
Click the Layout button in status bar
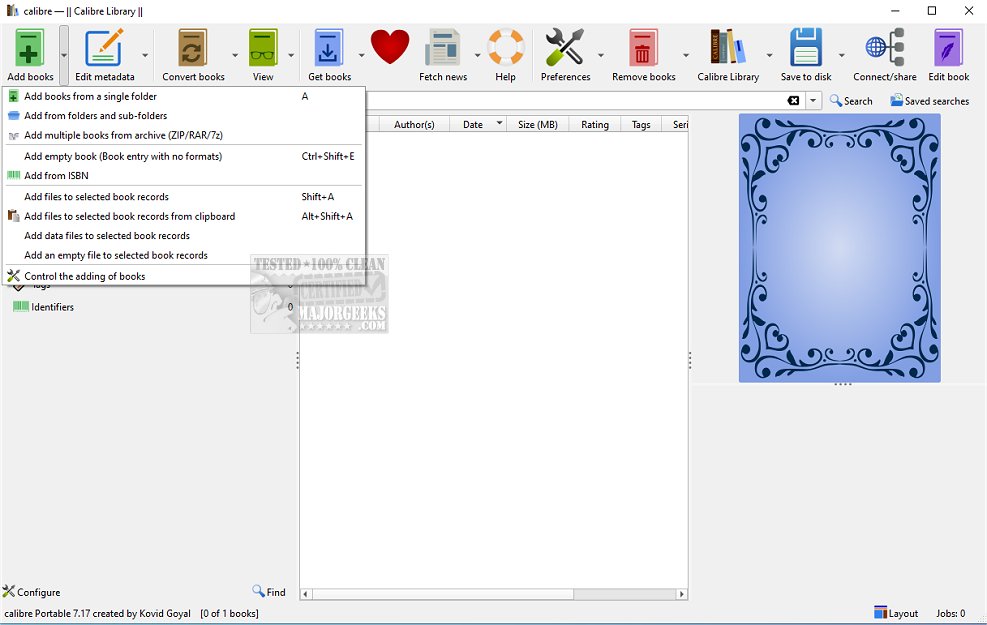click(x=896, y=613)
